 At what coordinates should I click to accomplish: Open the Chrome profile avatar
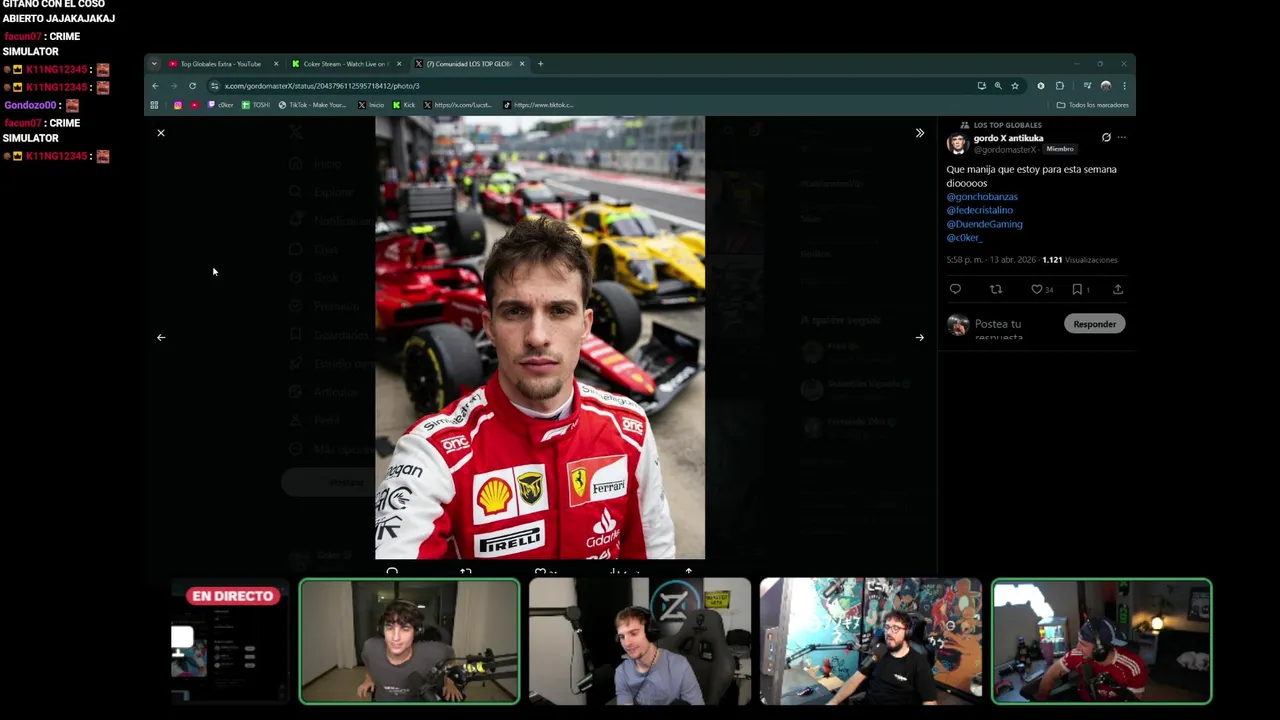[x=1105, y=86]
